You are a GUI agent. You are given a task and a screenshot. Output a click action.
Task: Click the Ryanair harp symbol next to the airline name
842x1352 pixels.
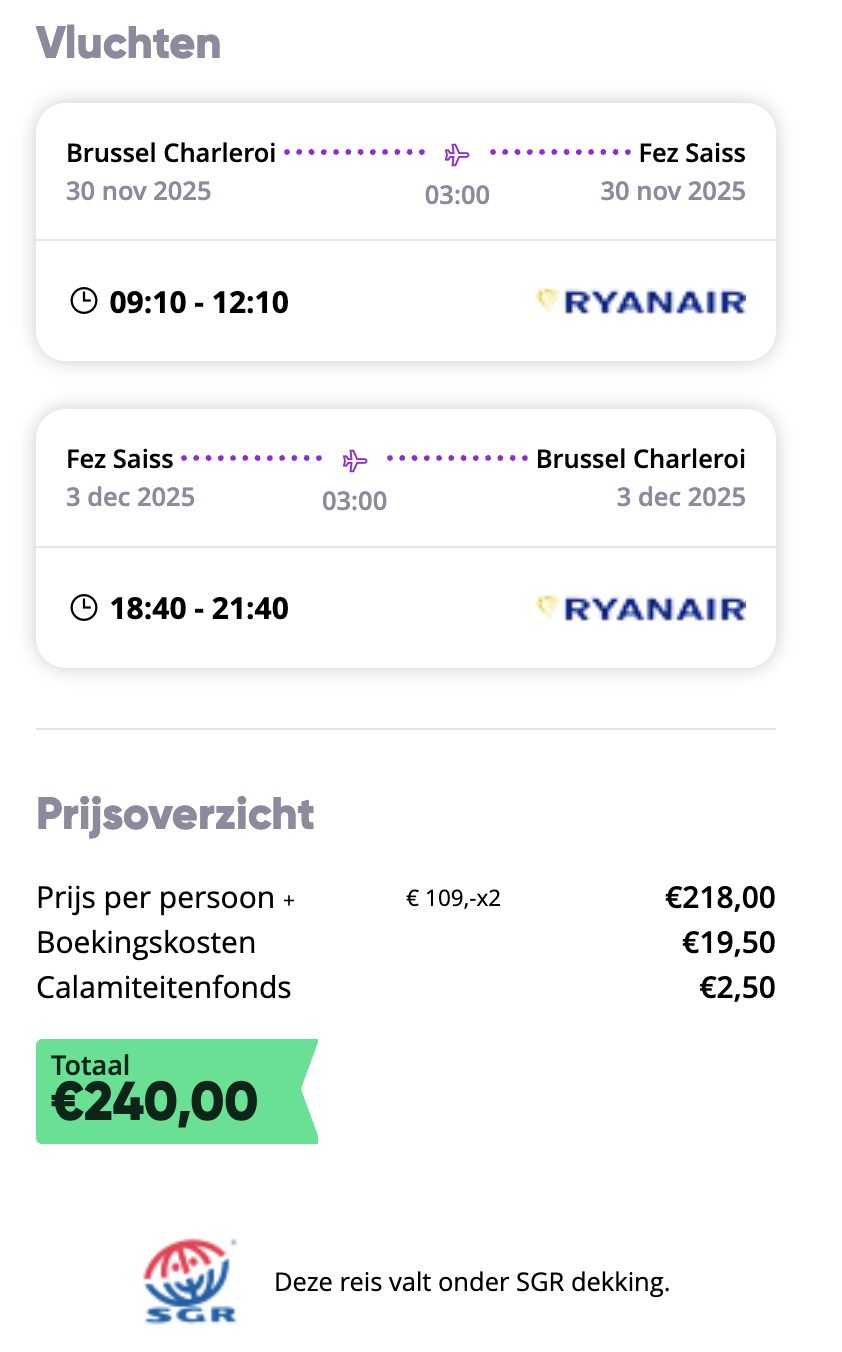(549, 300)
